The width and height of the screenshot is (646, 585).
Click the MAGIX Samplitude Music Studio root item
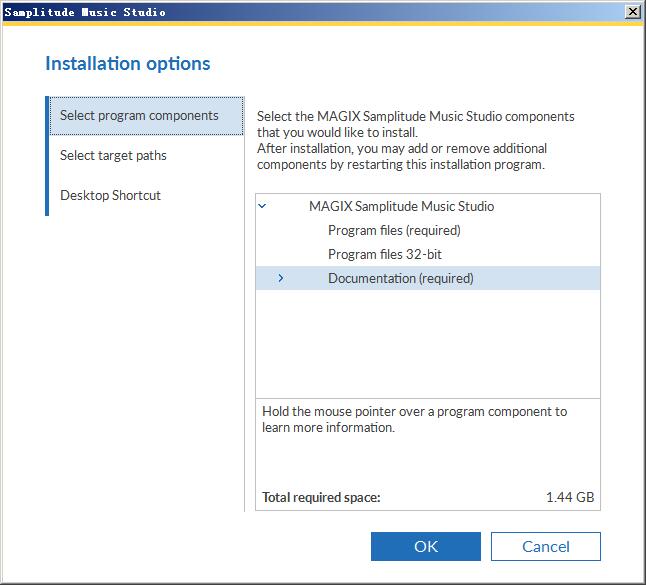coord(401,206)
